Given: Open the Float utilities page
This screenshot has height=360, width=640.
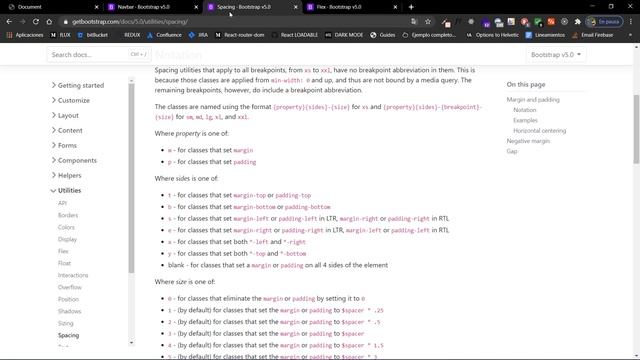Looking at the screenshot, I should [x=64, y=263].
